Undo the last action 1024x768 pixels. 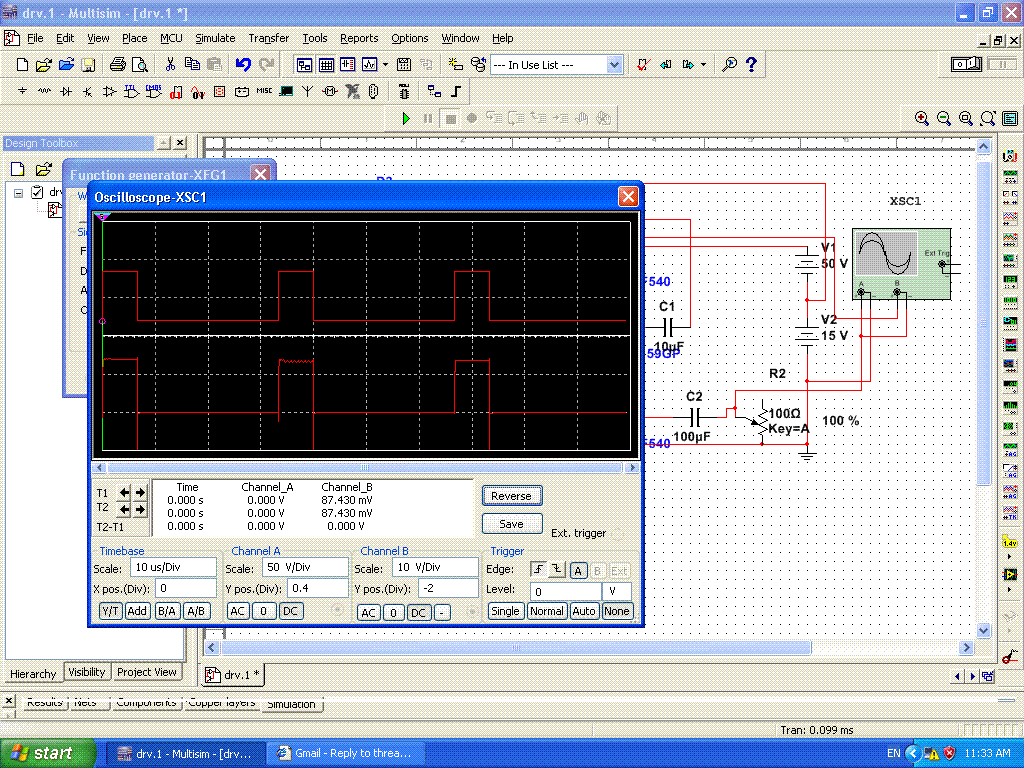243,64
